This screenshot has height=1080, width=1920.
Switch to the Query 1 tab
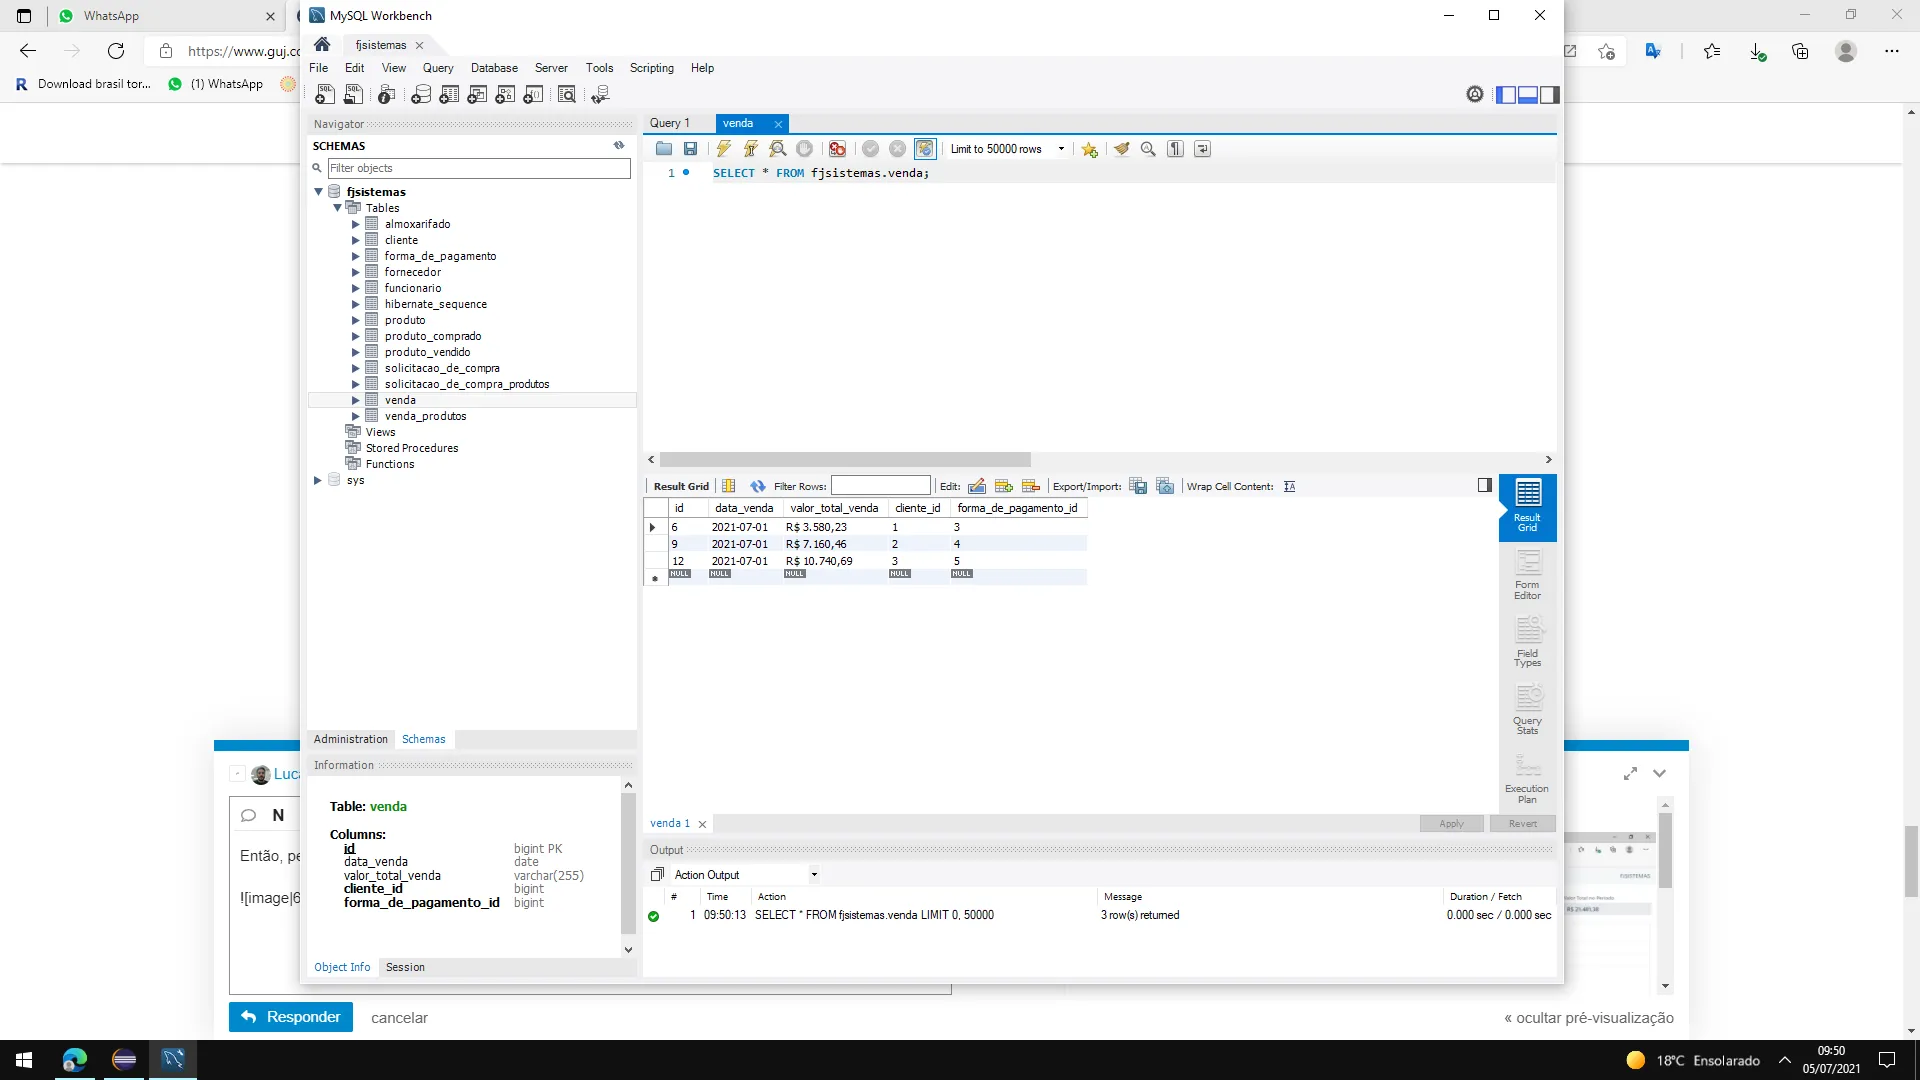[x=669, y=123]
